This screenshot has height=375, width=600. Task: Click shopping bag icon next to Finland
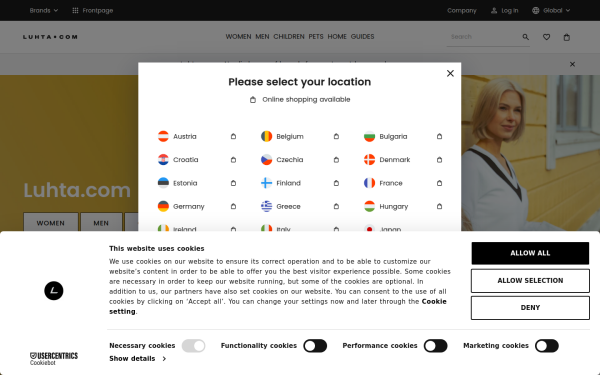(336, 183)
